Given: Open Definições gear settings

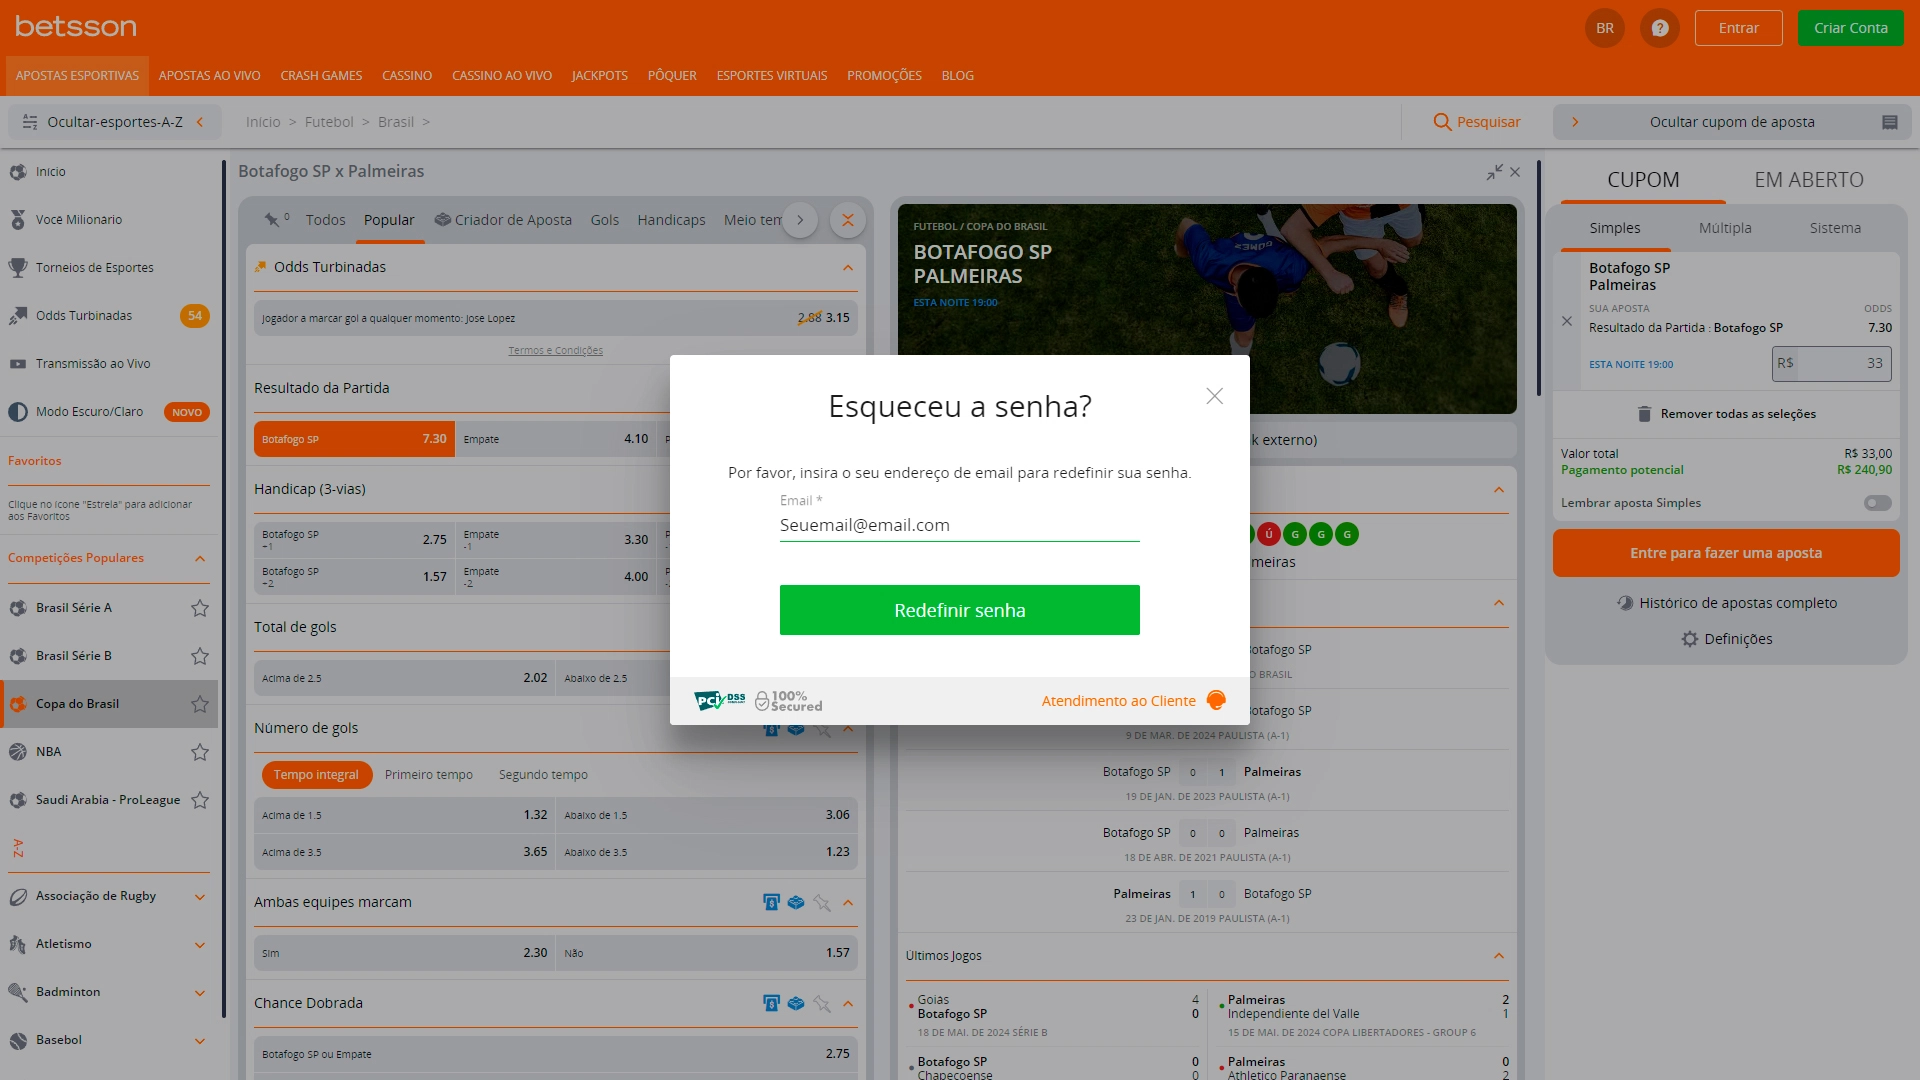Looking at the screenshot, I should pos(1690,639).
